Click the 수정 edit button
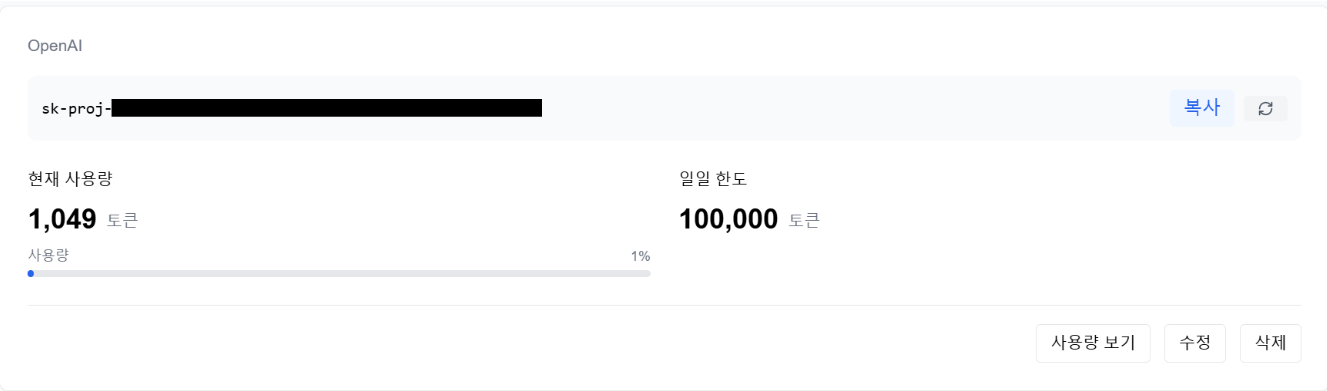1327x391 pixels. pyautogui.click(x=1195, y=343)
